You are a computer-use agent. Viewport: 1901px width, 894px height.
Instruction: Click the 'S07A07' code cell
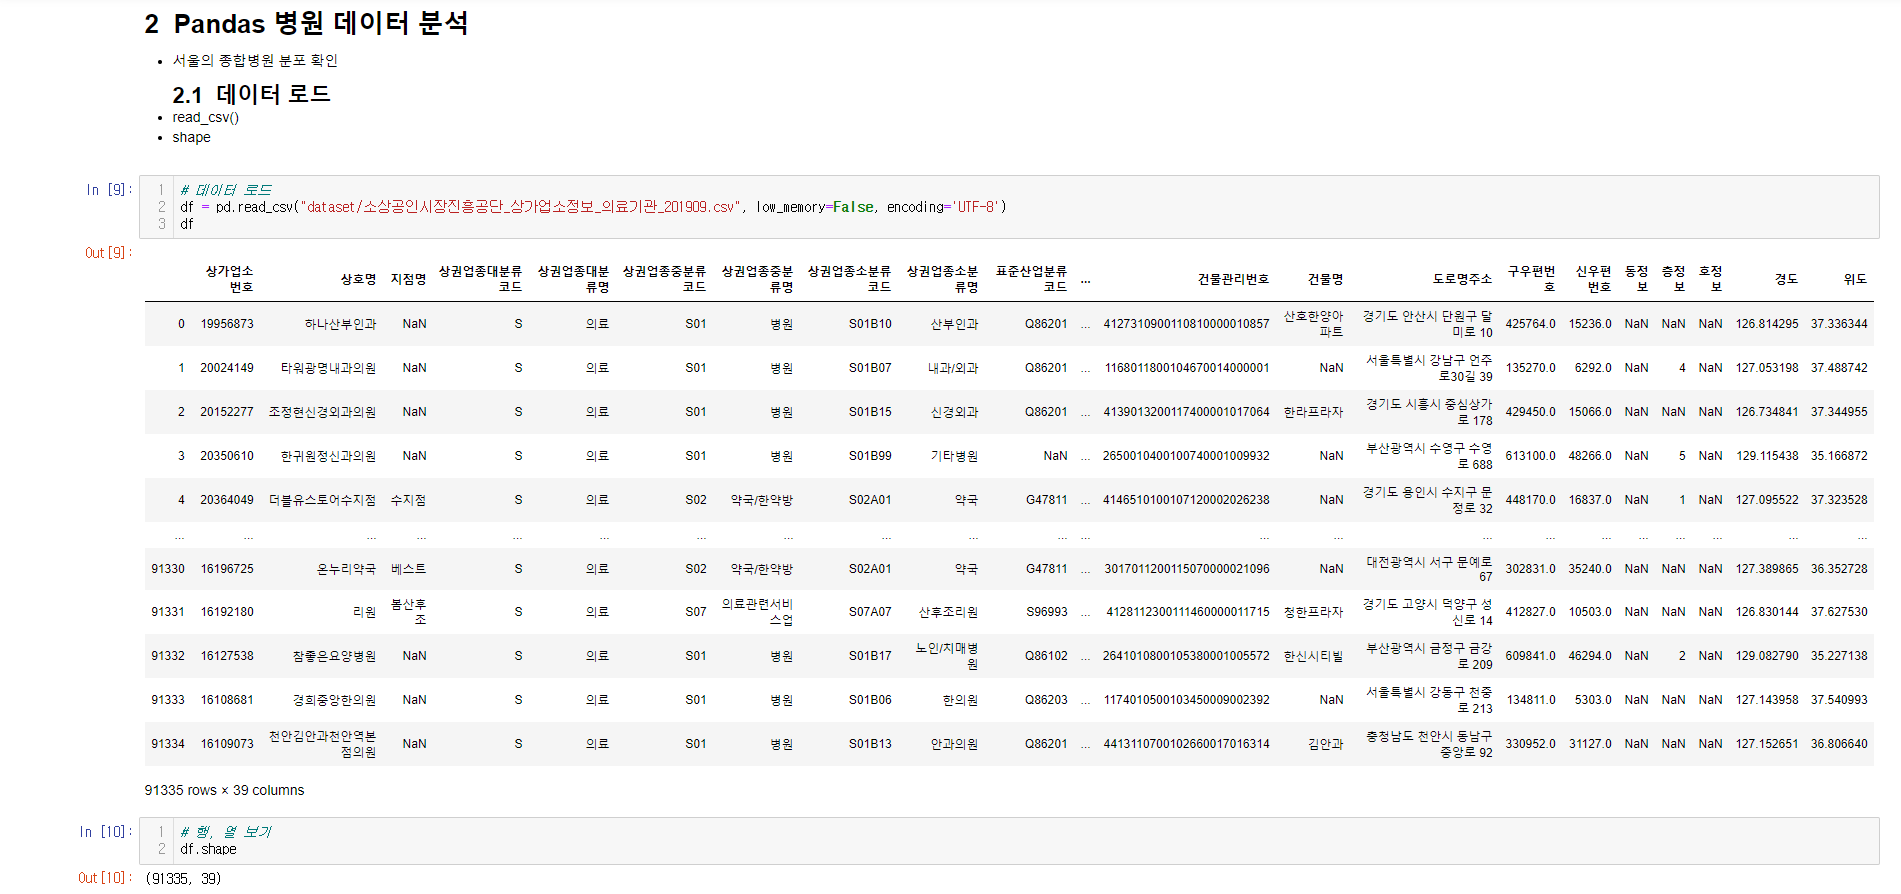click(x=870, y=612)
